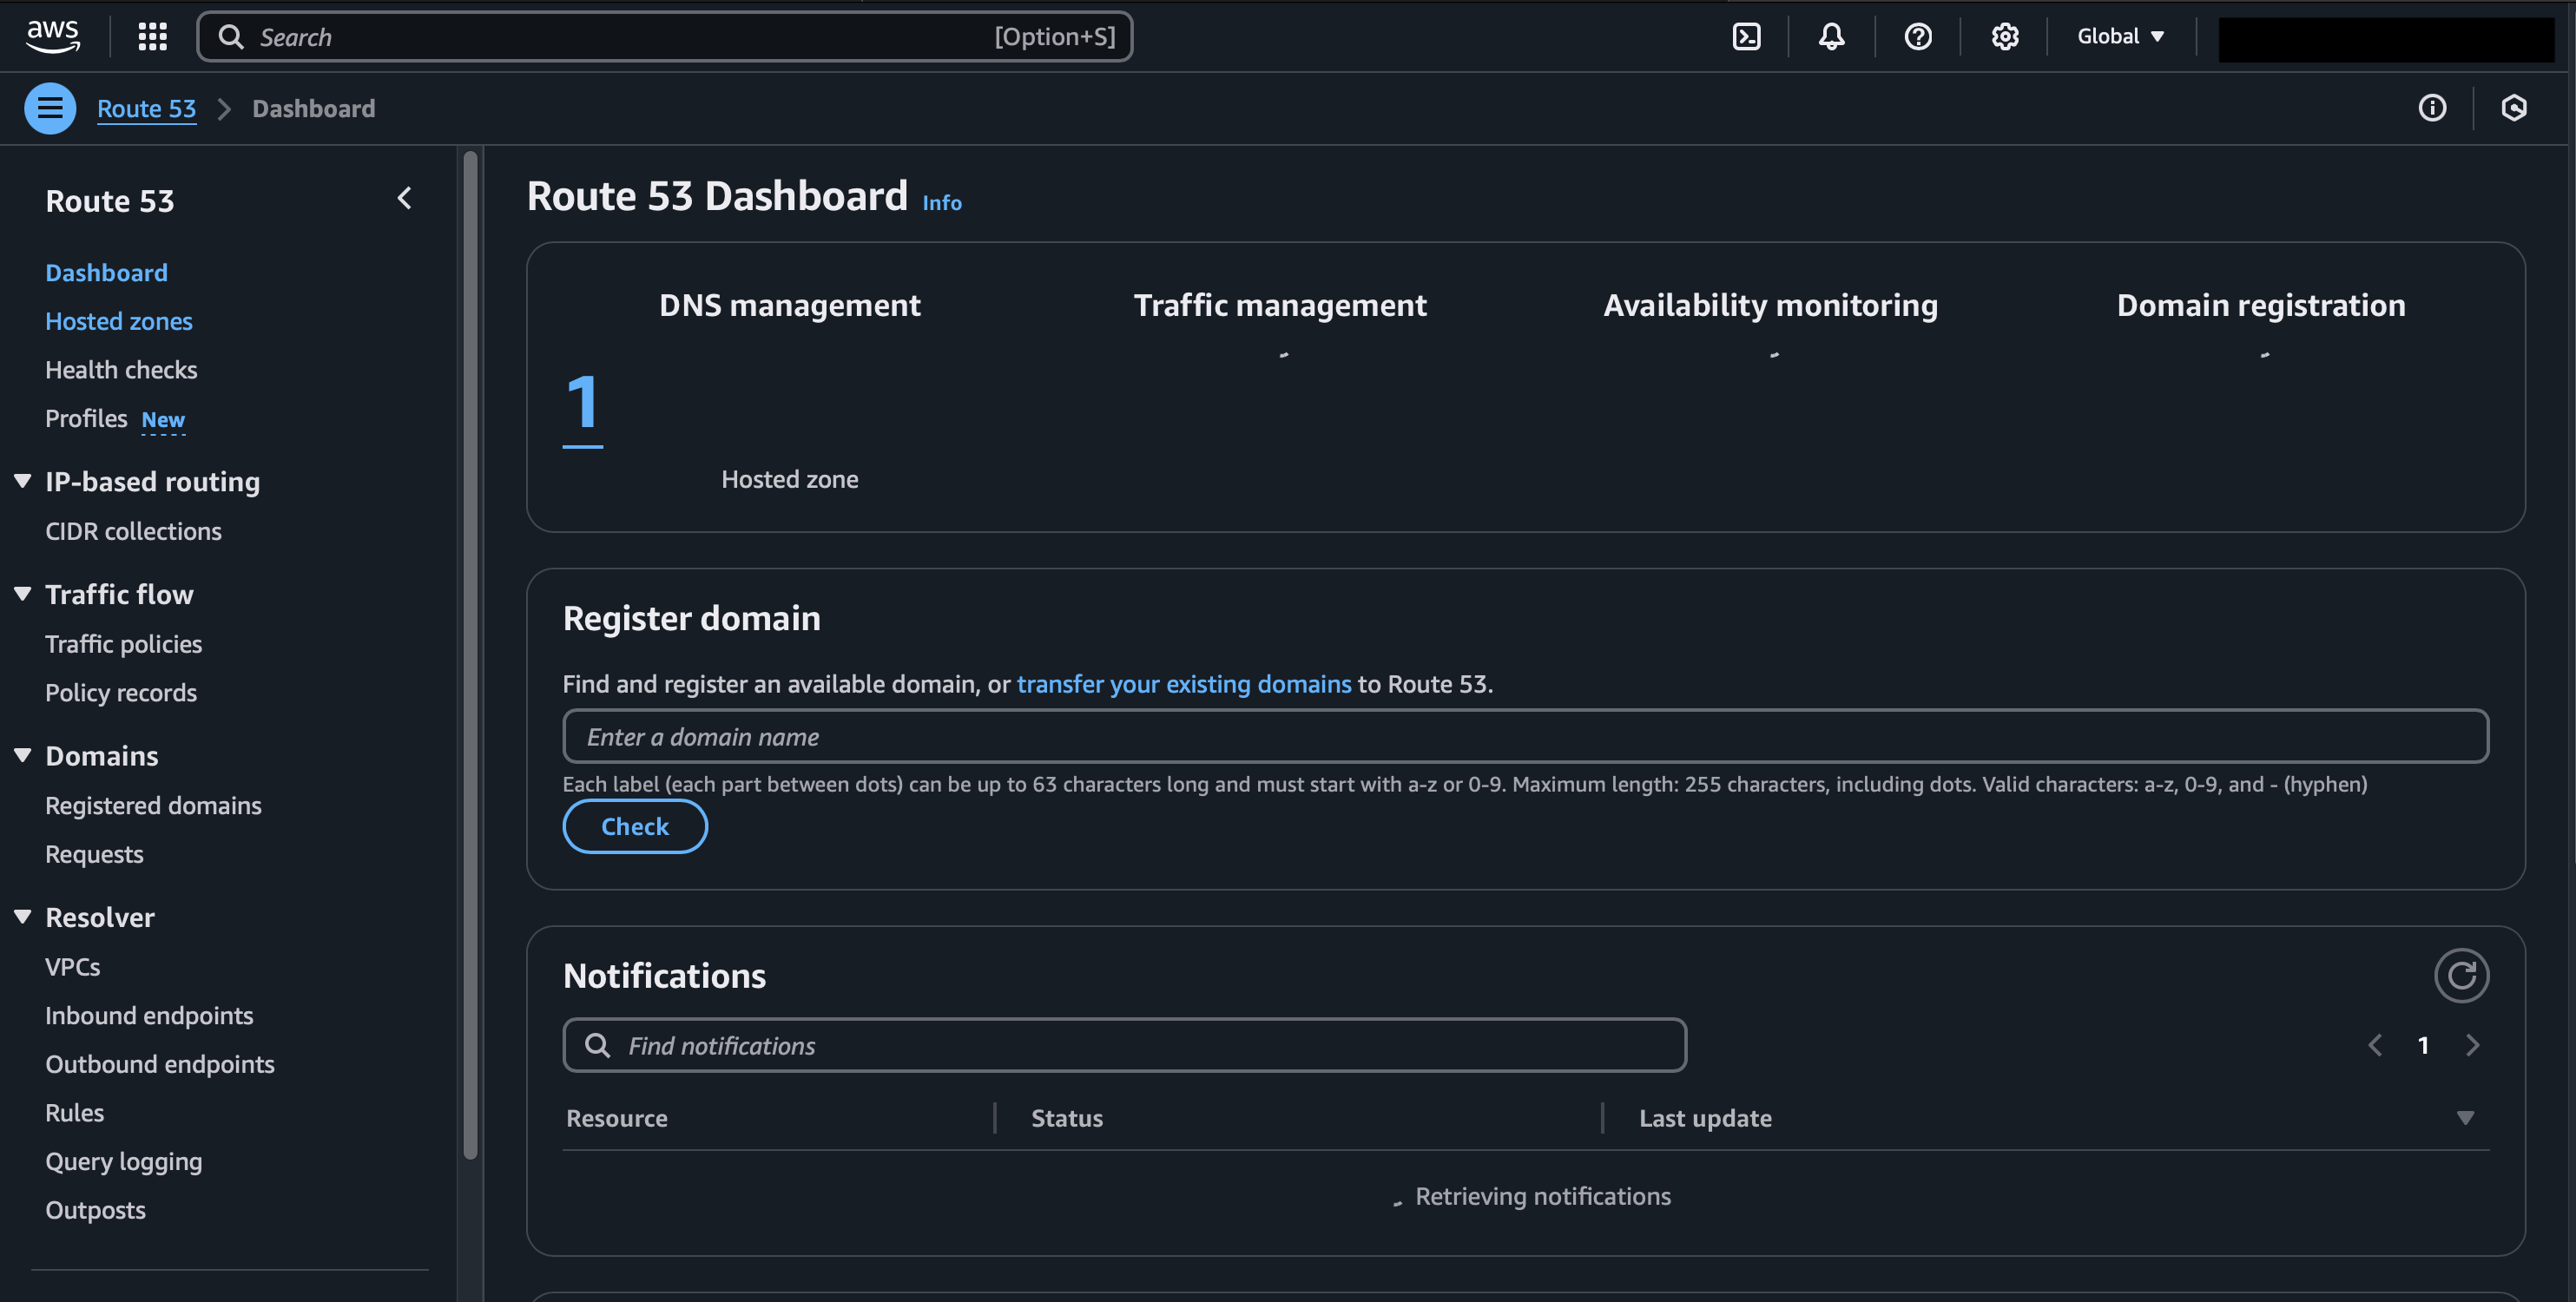Click the Check domain button
This screenshot has height=1302, width=2576.
tap(635, 827)
